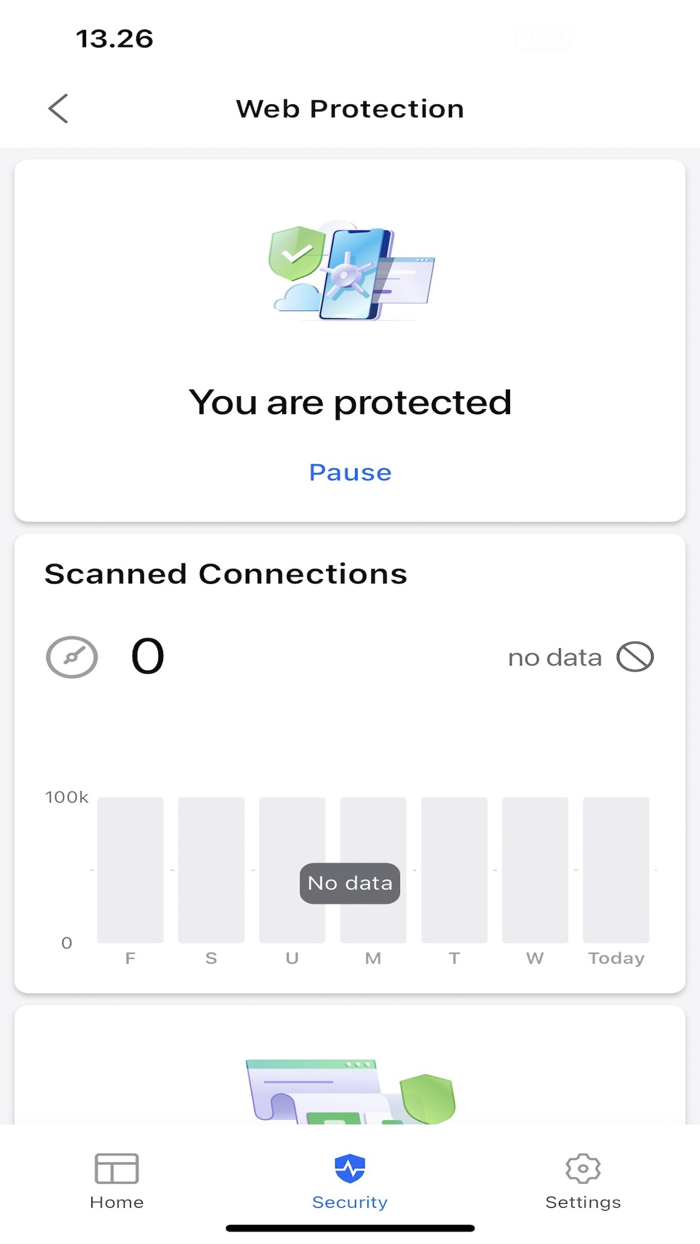Viewport: 700px width, 1244px height.
Task: Tap the zero scanned connections counter
Action: pyautogui.click(x=147, y=655)
